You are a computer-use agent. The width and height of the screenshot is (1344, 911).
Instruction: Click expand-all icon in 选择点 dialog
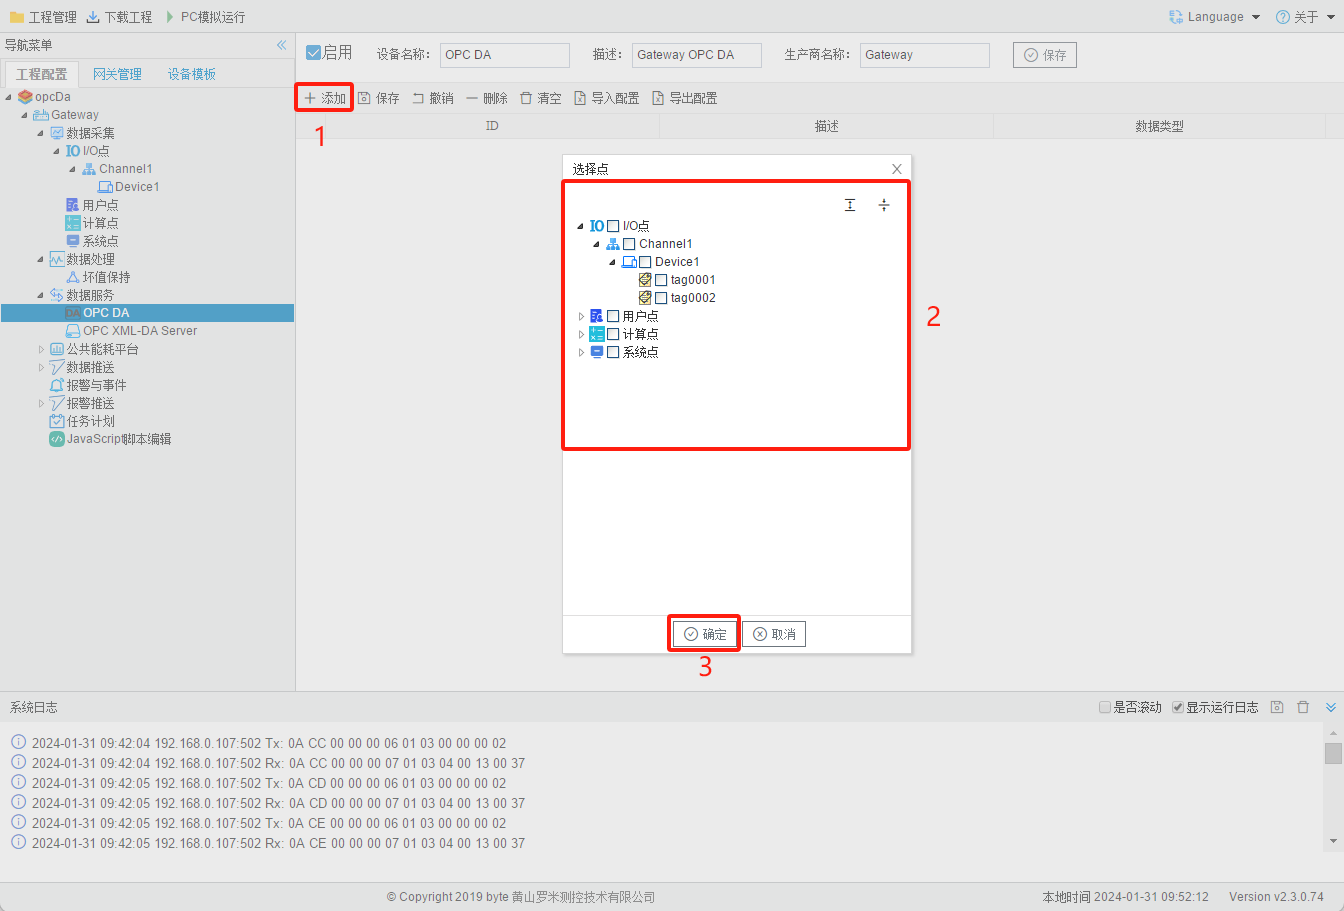click(x=850, y=205)
